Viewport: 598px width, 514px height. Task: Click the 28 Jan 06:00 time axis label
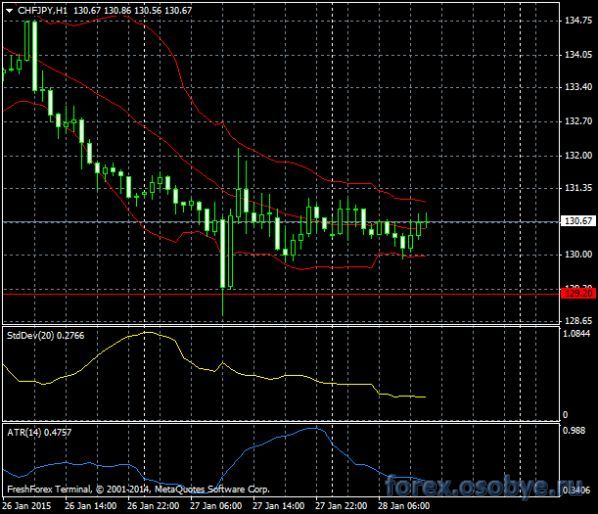point(403,506)
